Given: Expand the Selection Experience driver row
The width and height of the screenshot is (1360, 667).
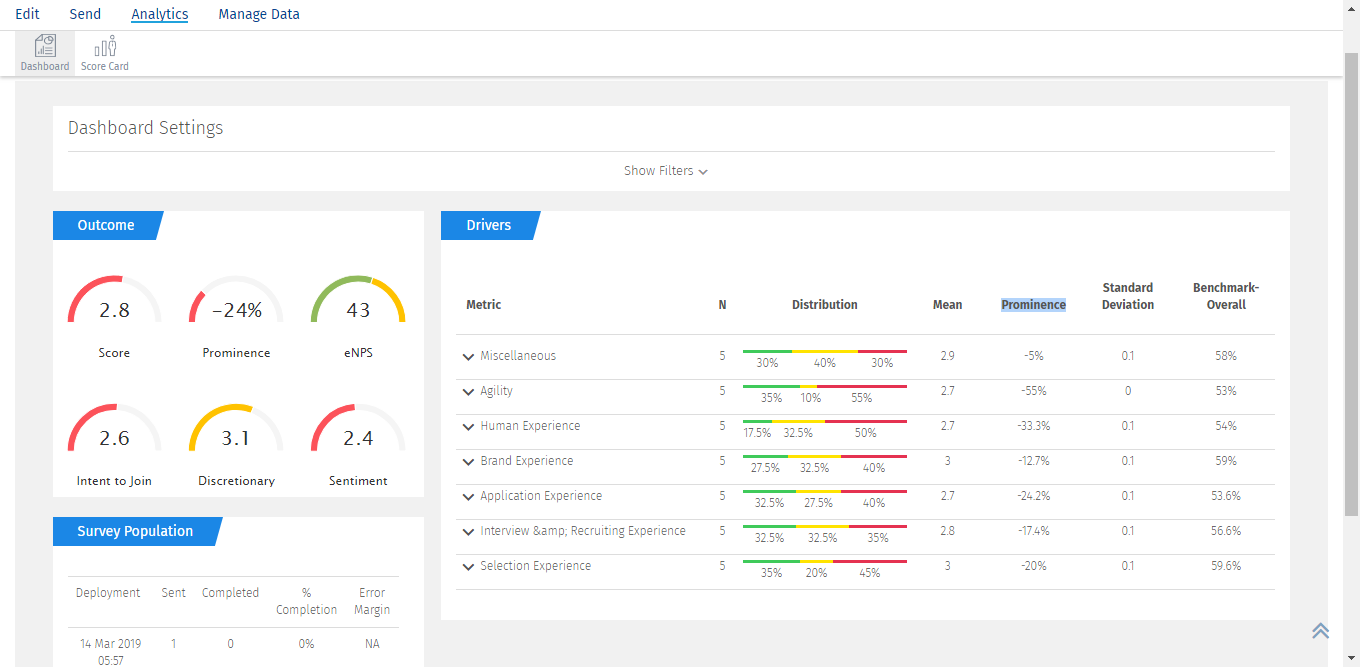Looking at the screenshot, I should click(468, 566).
